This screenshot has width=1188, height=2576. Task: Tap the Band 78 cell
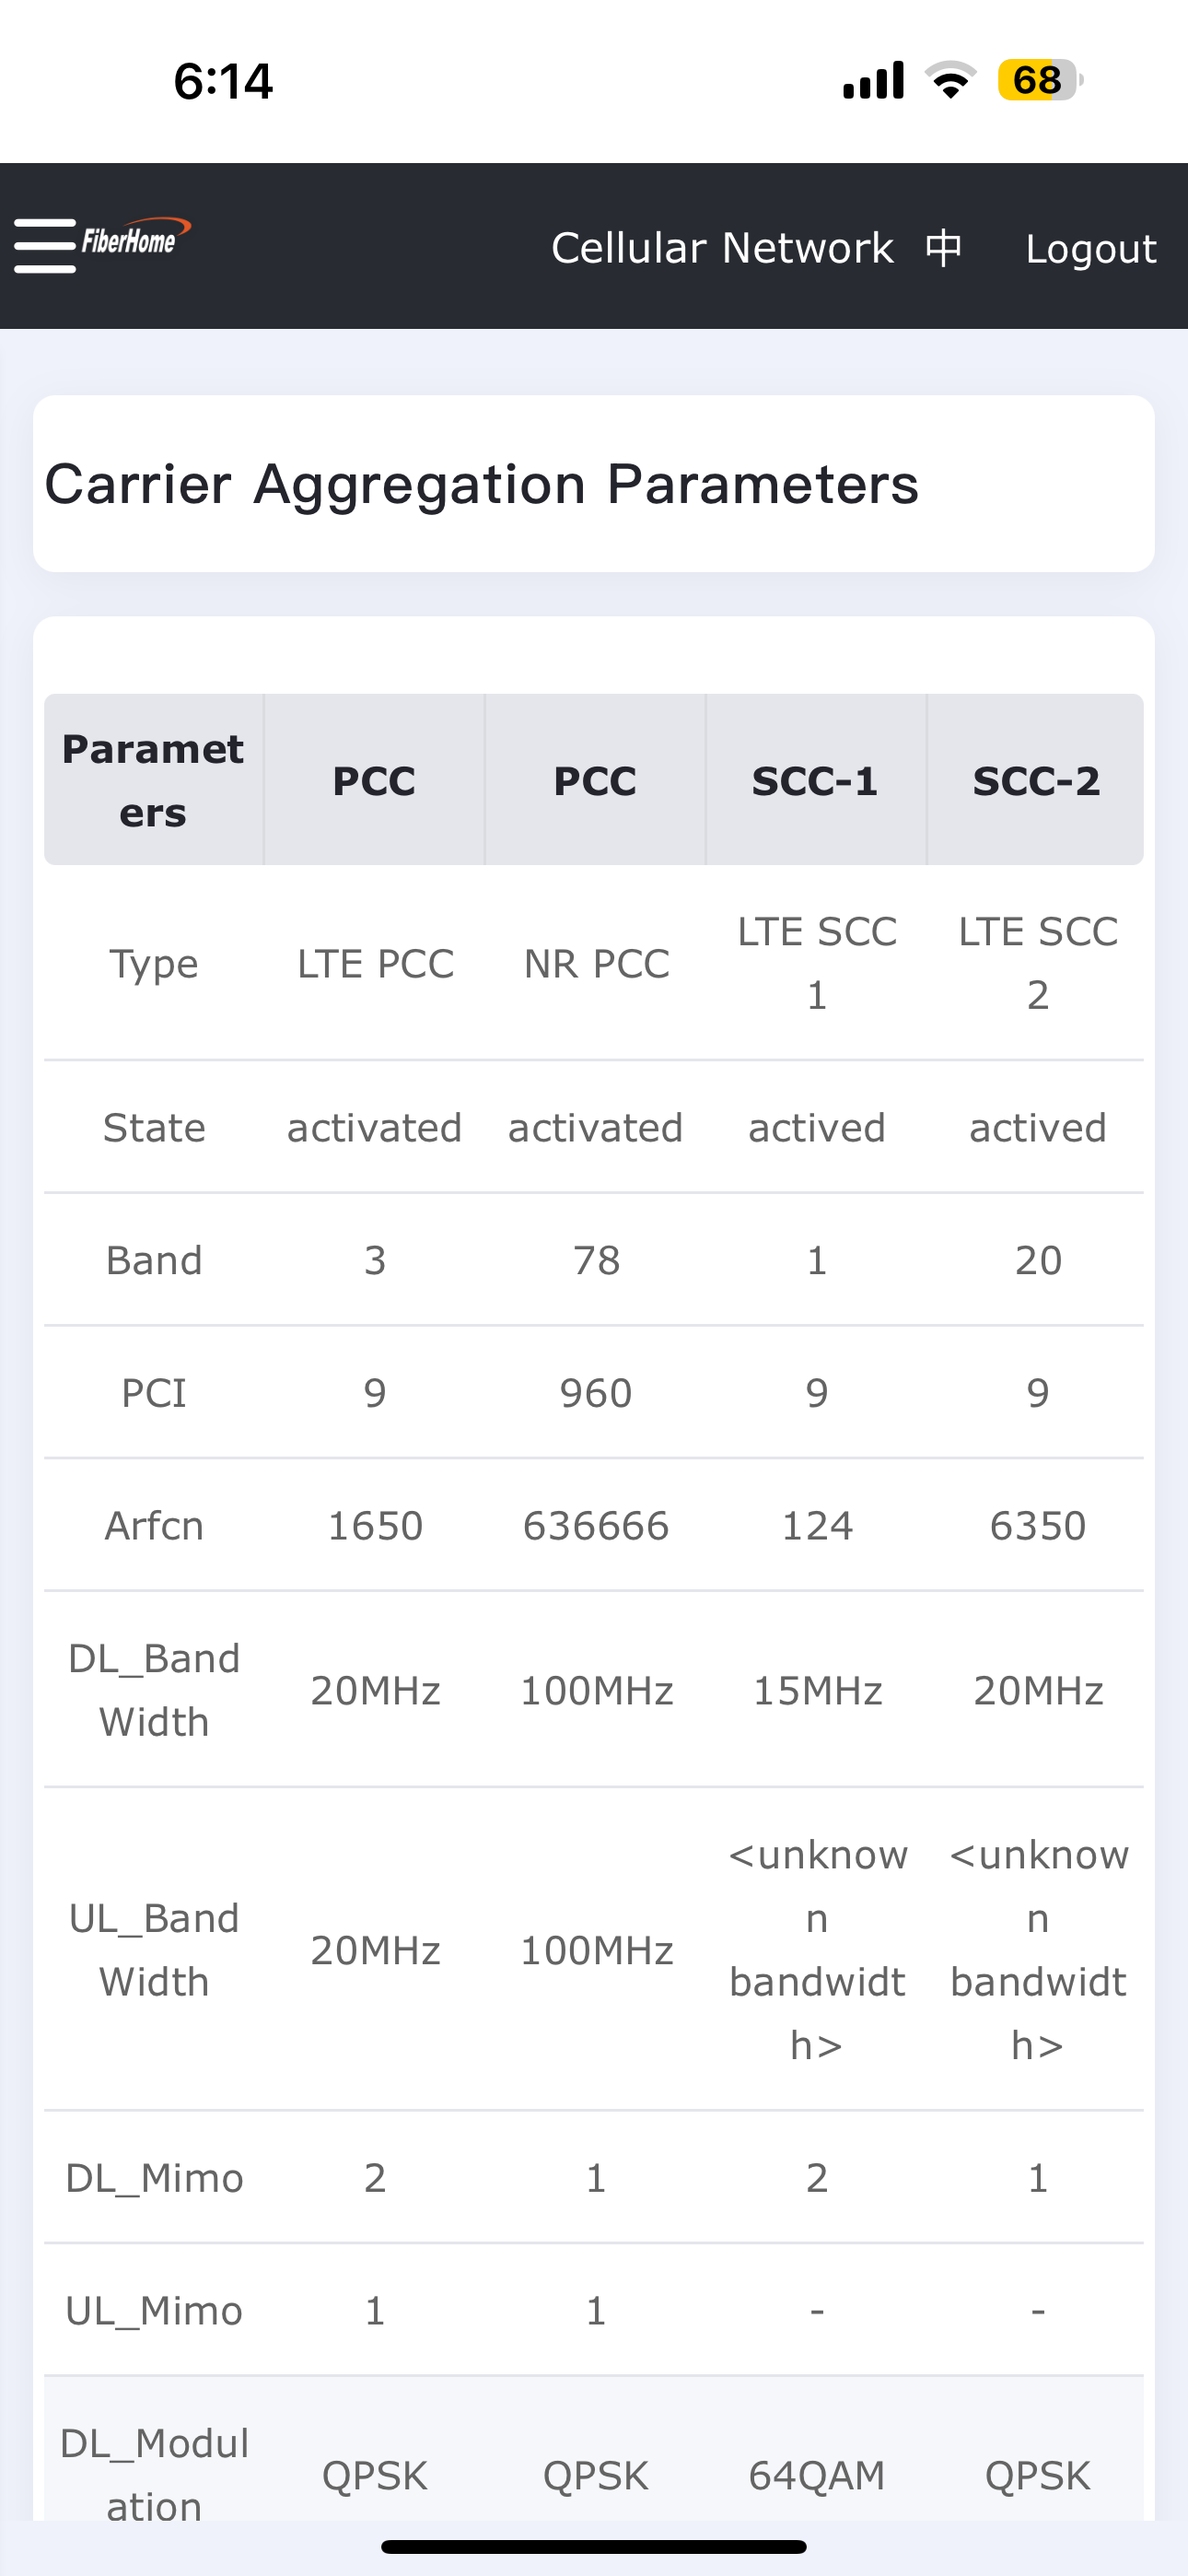click(x=596, y=1260)
